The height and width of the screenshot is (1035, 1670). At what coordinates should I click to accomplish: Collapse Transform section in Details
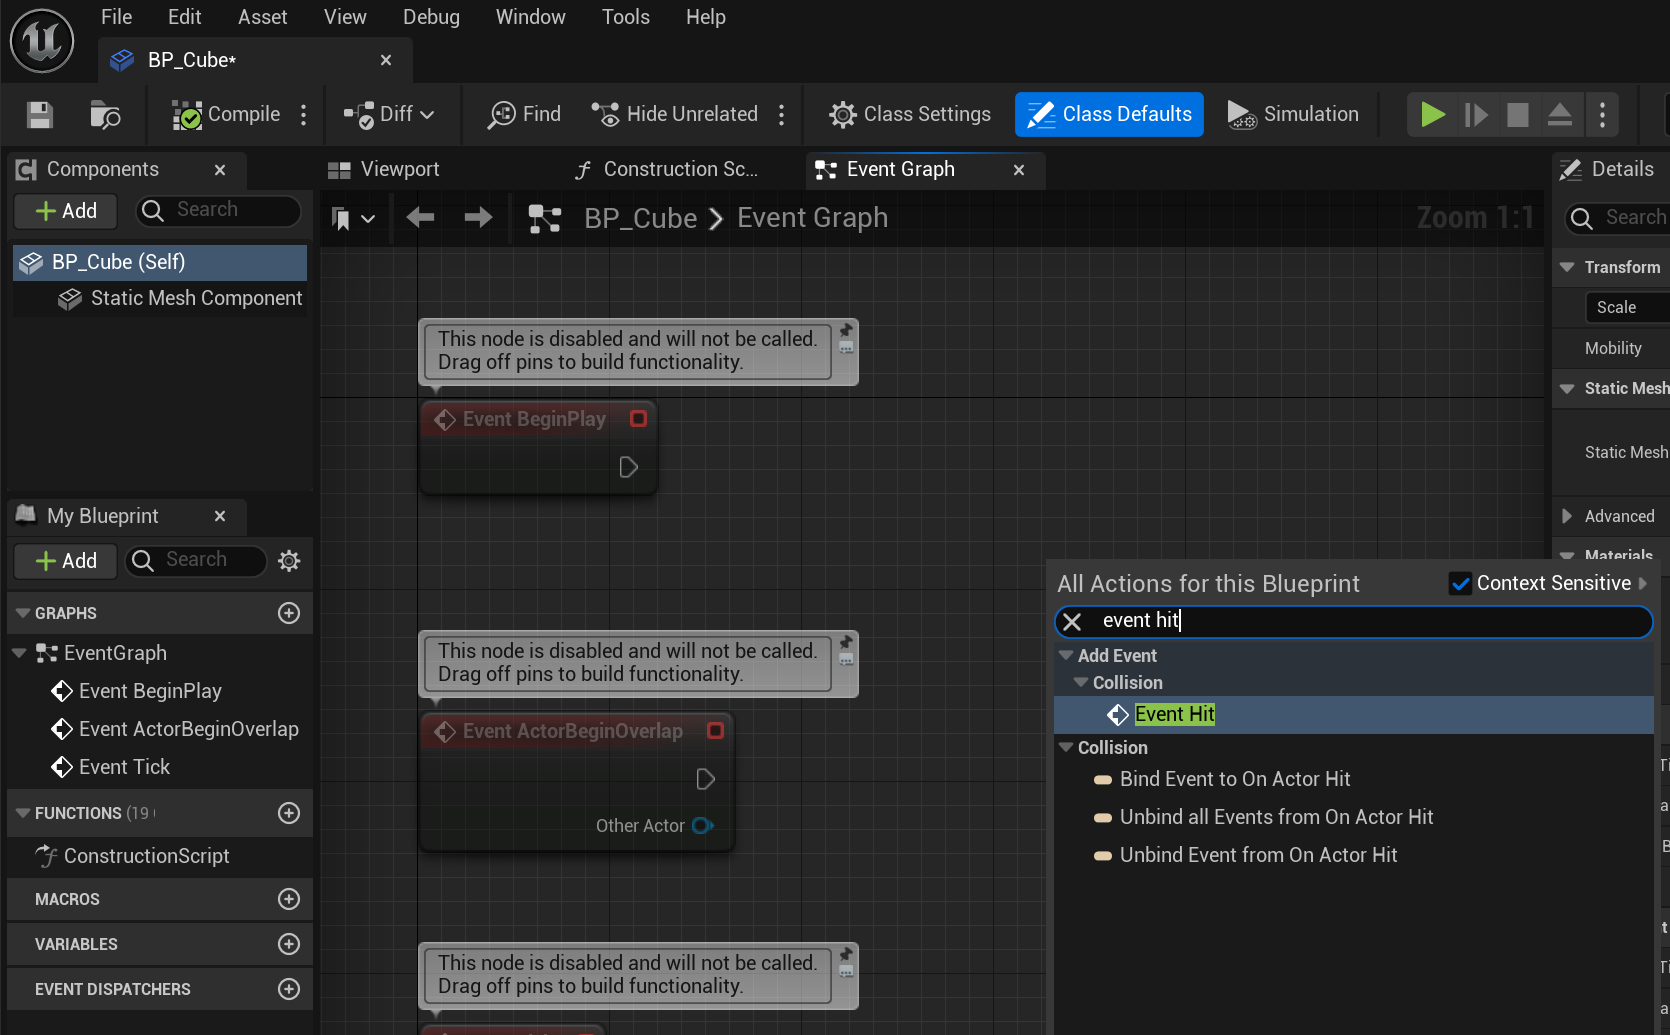1567,267
